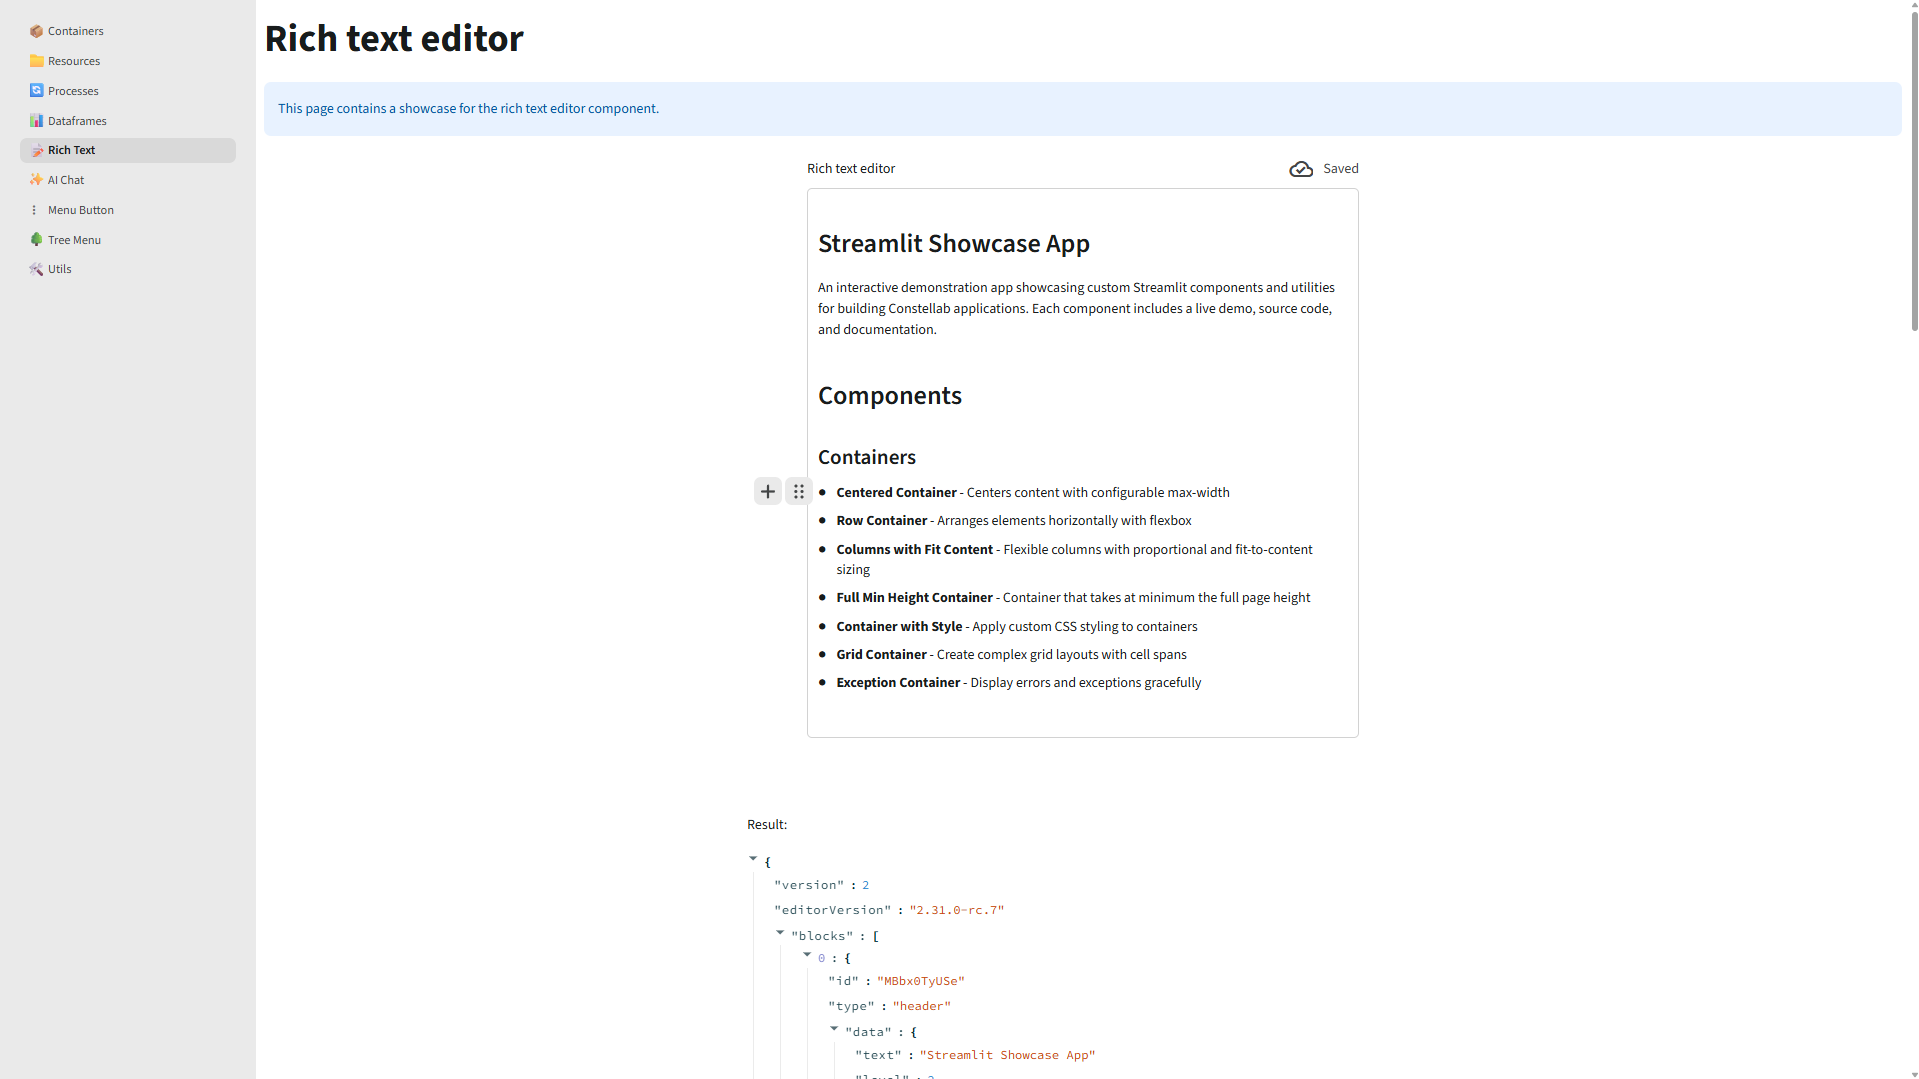Click the AI Chat sparkles icon
The image size is (1919, 1079).
[36, 180]
